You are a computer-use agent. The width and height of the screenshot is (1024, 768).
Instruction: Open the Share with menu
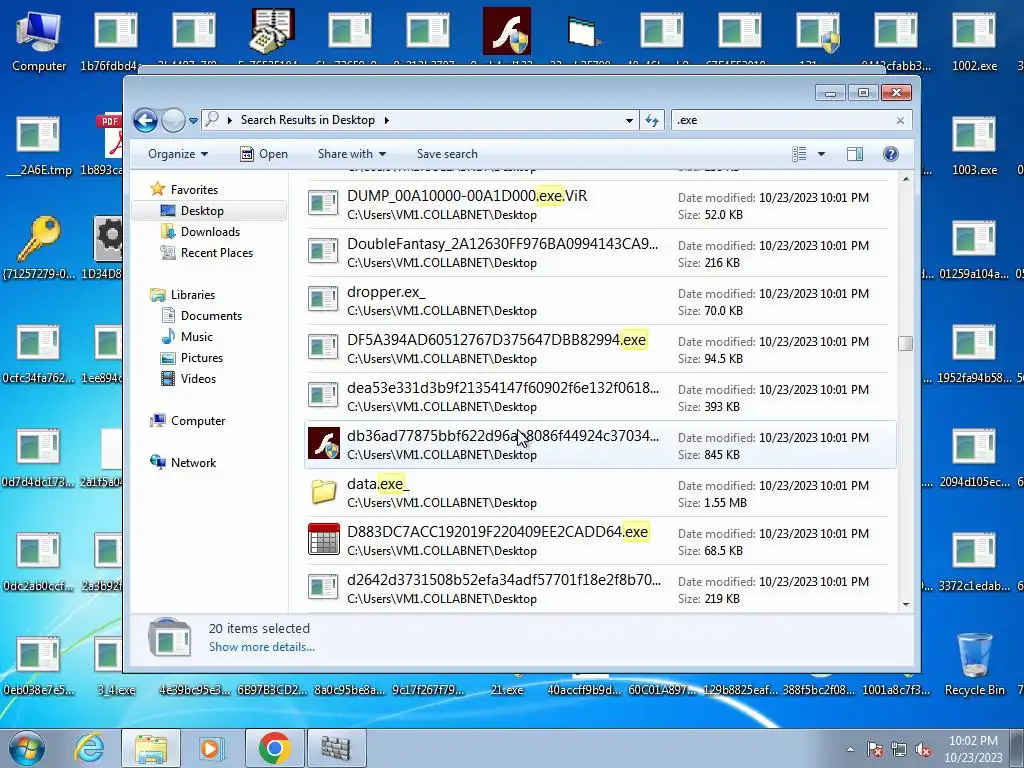[x=351, y=154]
